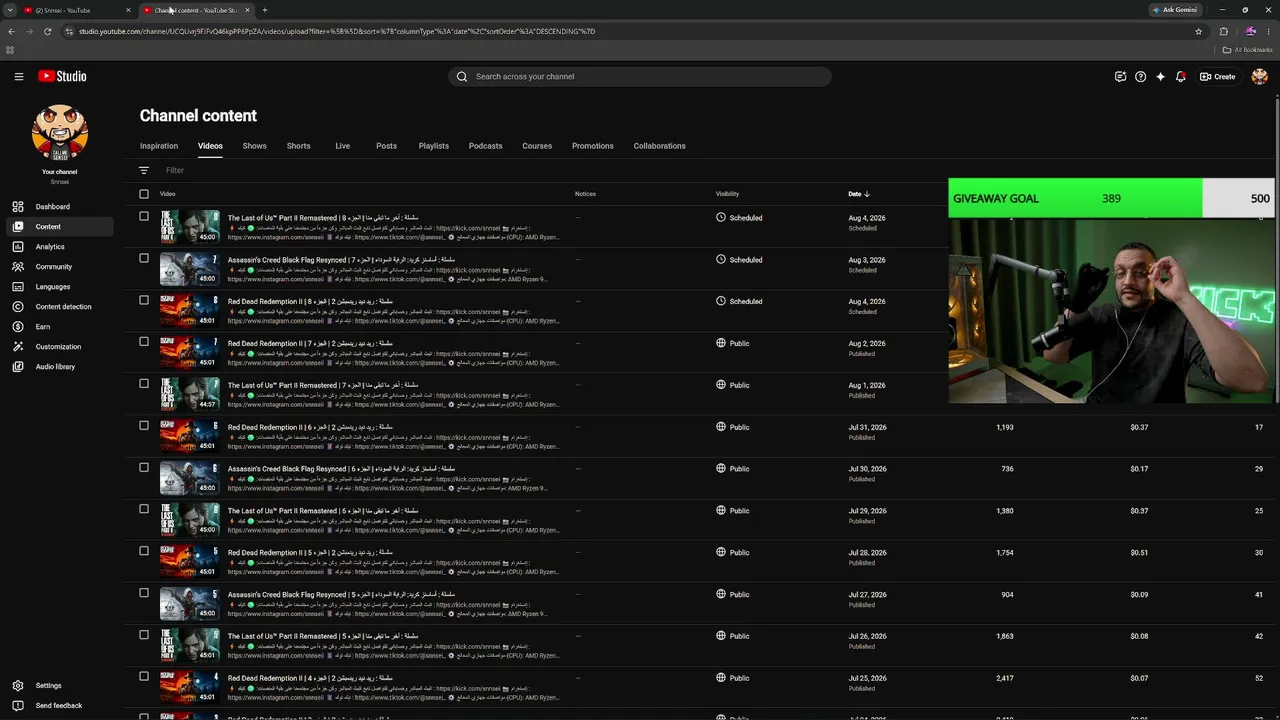Switch to the Playlists tab

433,146
